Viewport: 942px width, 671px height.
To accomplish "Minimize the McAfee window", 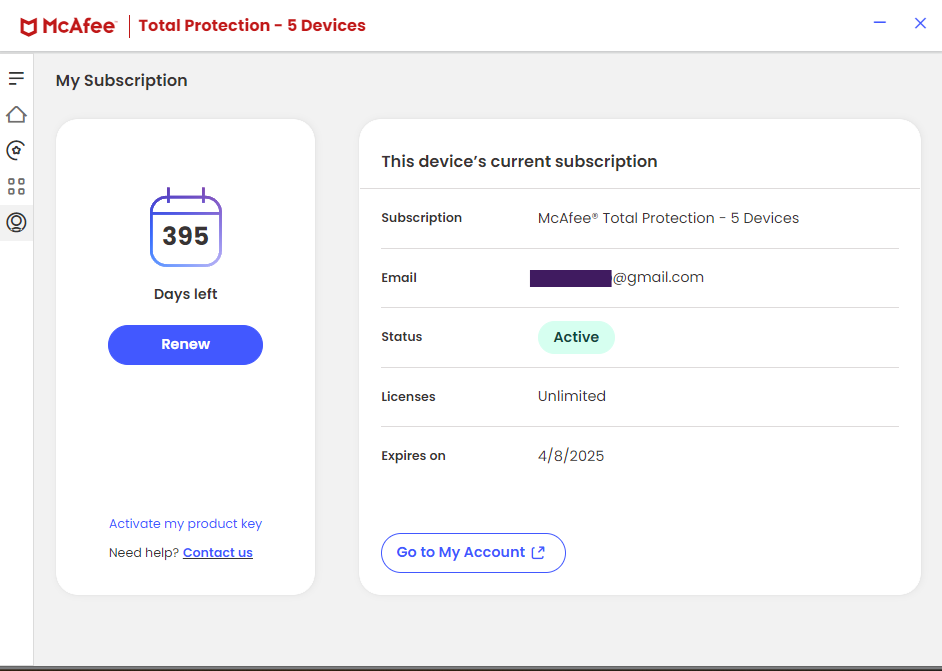I will (879, 22).
